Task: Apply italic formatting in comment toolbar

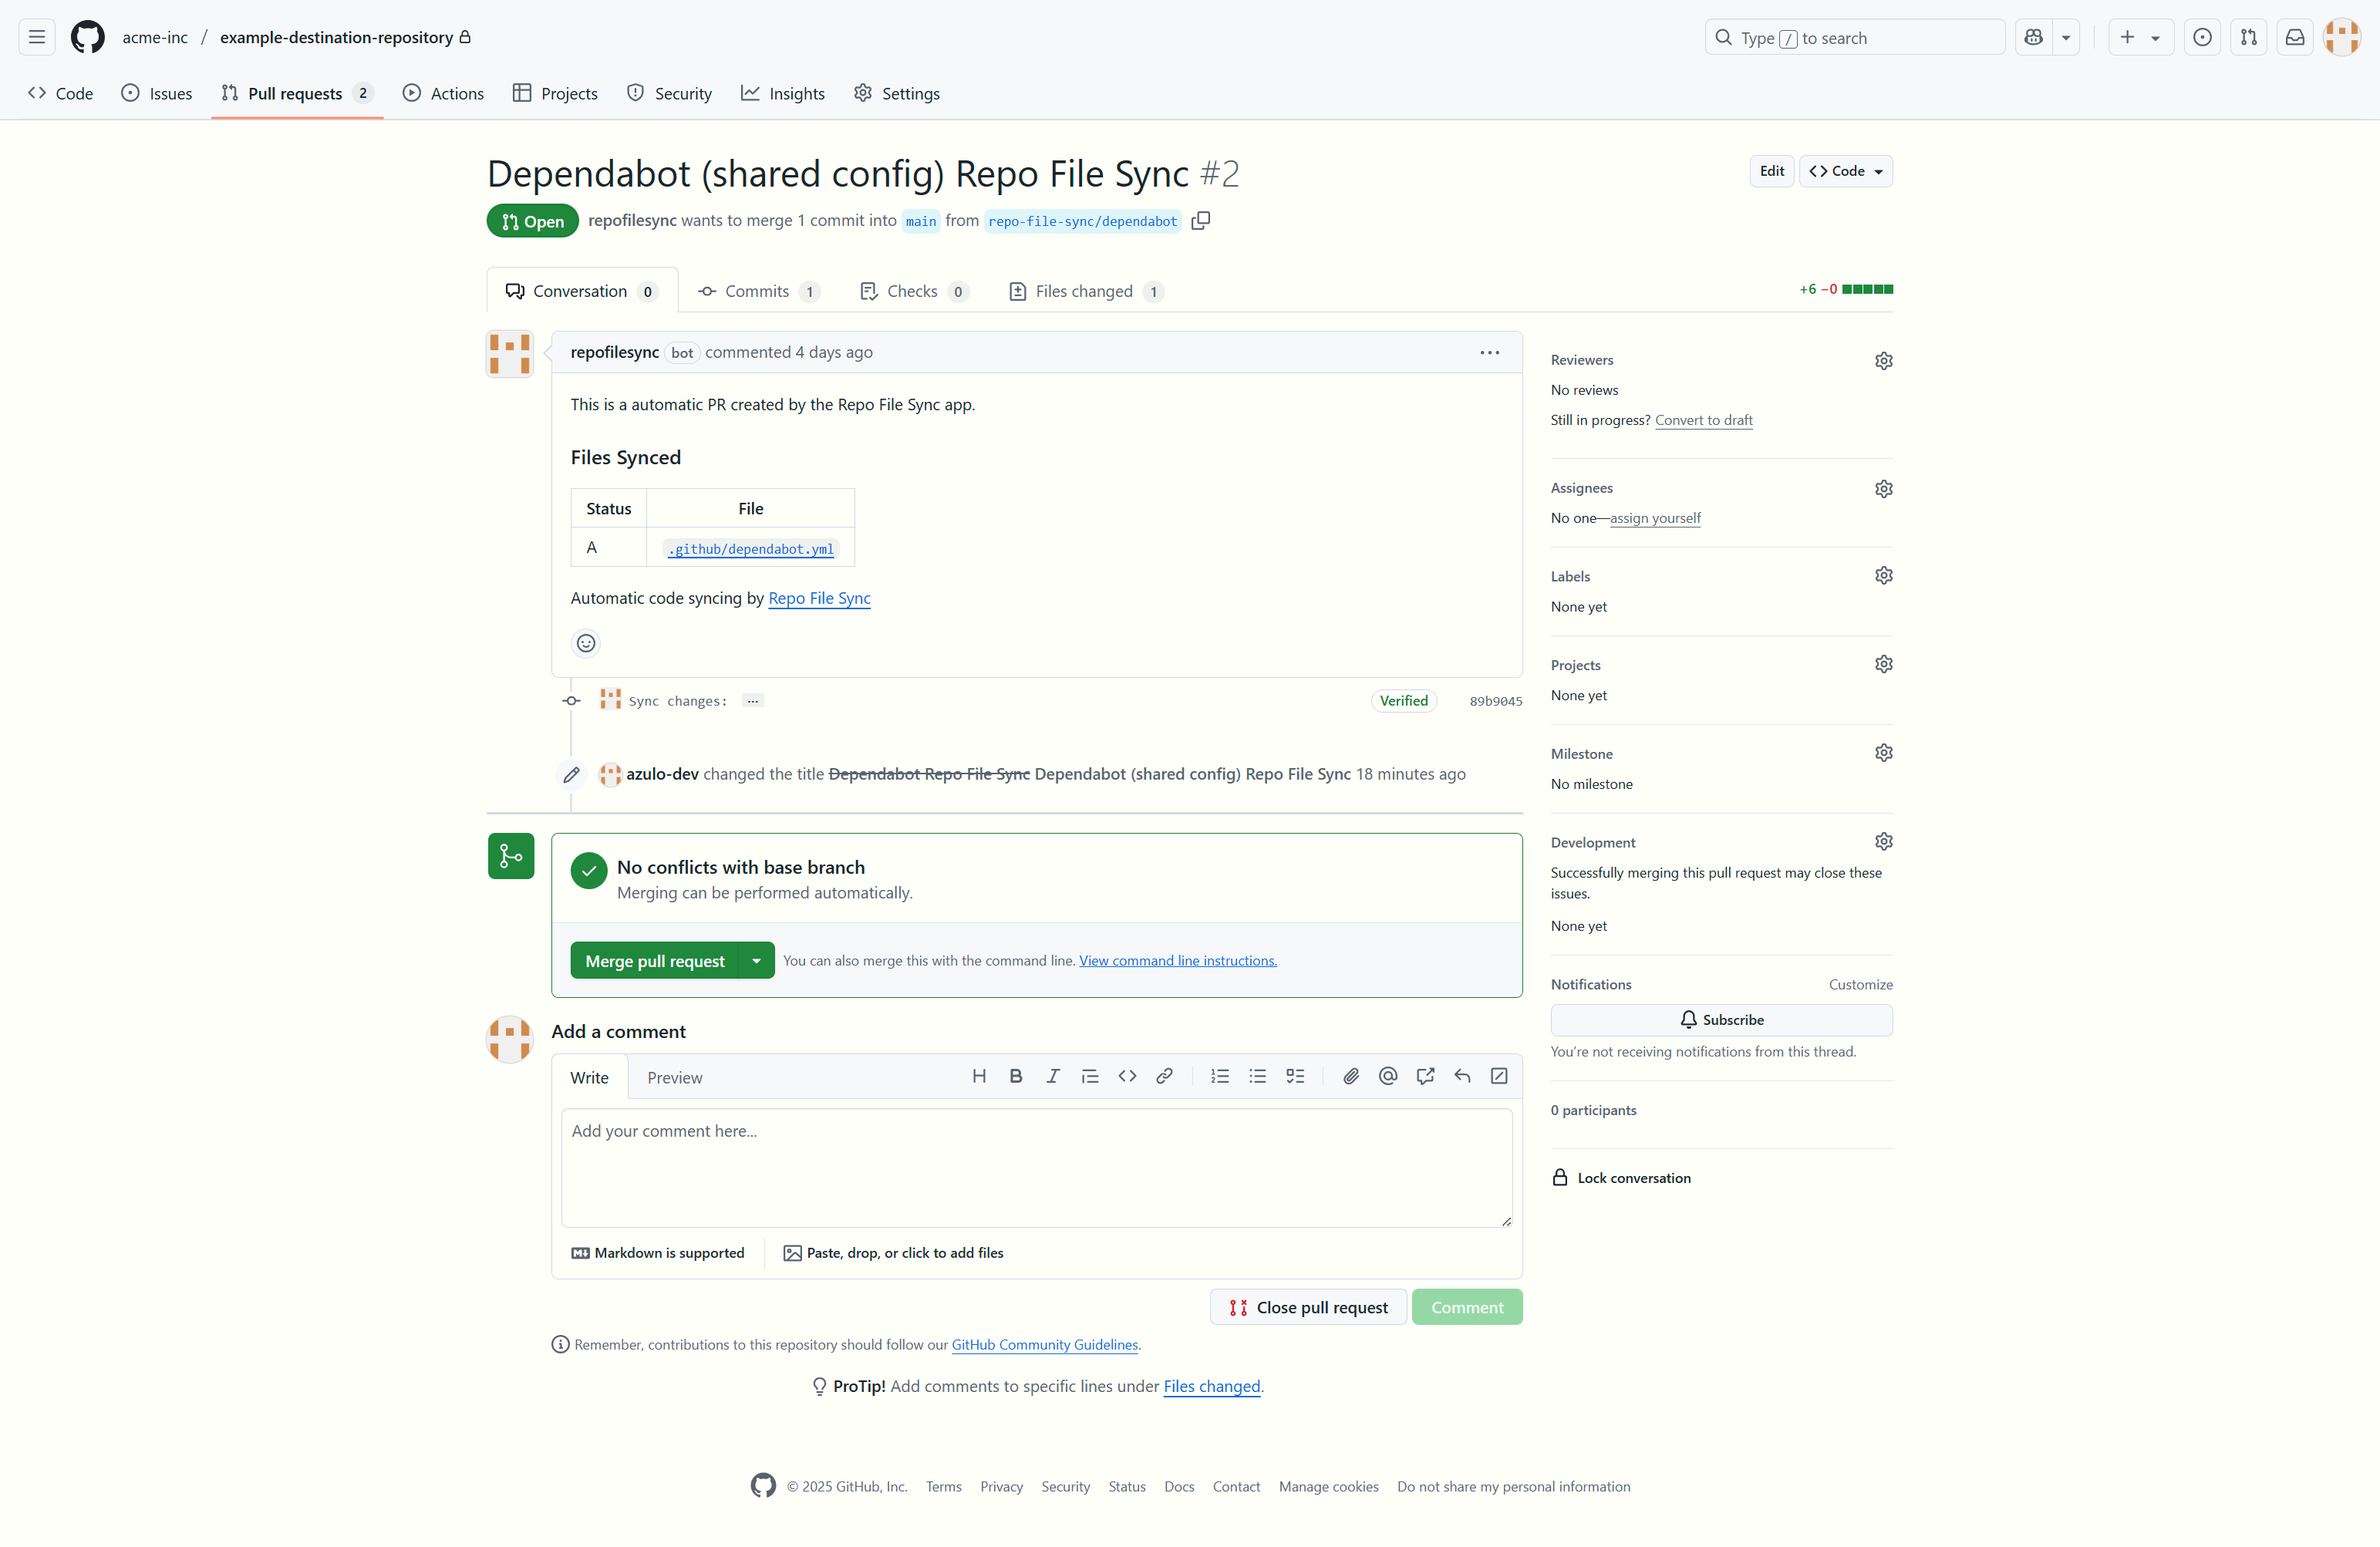Action: click(x=1053, y=1076)
